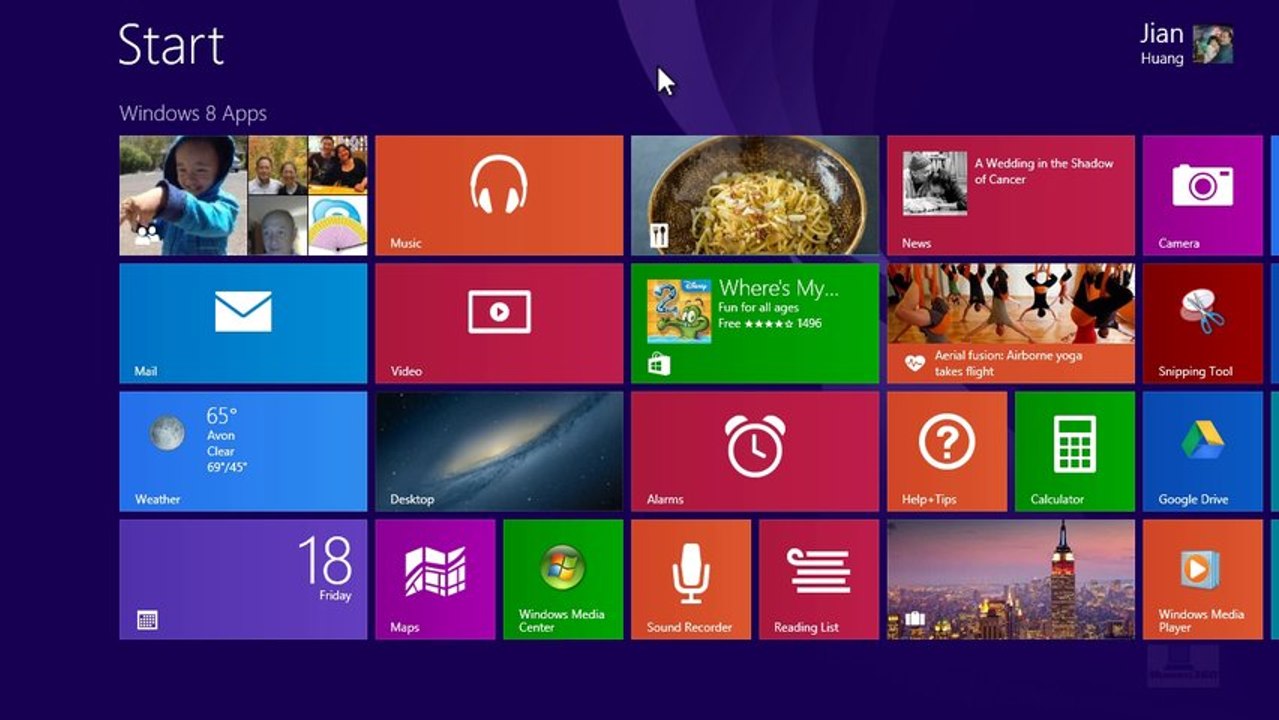Click the Windows 8 Apps group heading

pyautogui.click(x=193, y=113)
